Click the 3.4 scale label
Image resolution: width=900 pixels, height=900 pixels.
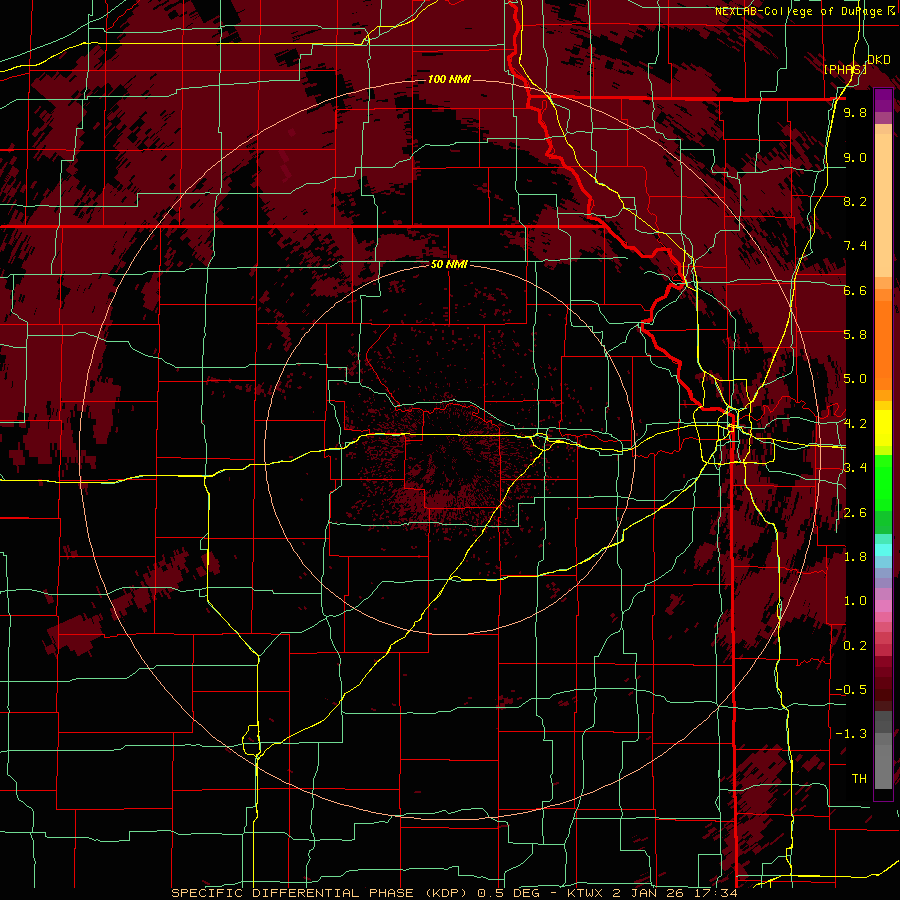point(855,468)
